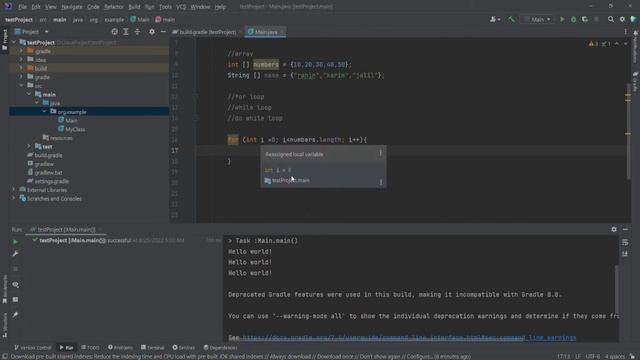Toggle the Bookmarks stripe on left edge

(4, 289)
